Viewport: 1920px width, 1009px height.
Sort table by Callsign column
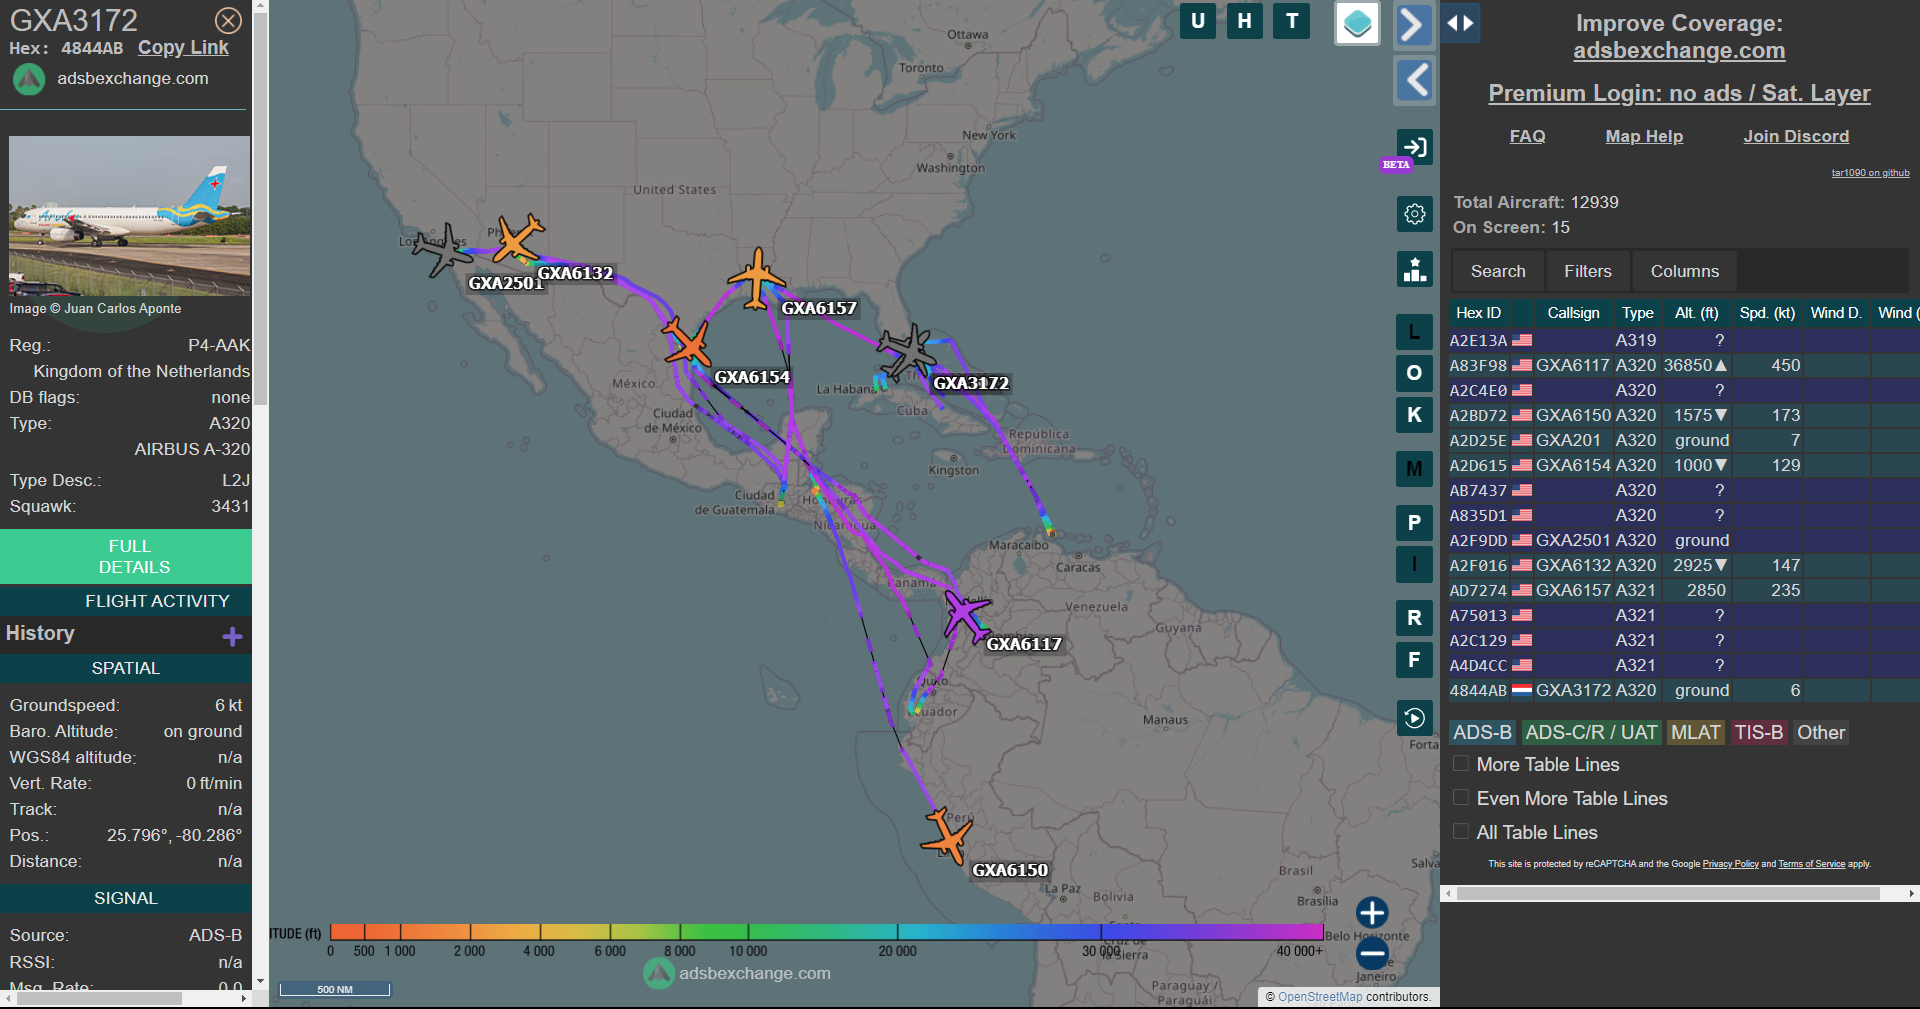point(1573,313)
